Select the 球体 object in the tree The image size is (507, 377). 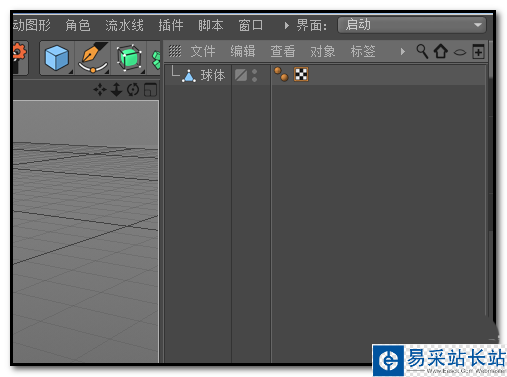(213, 75)
